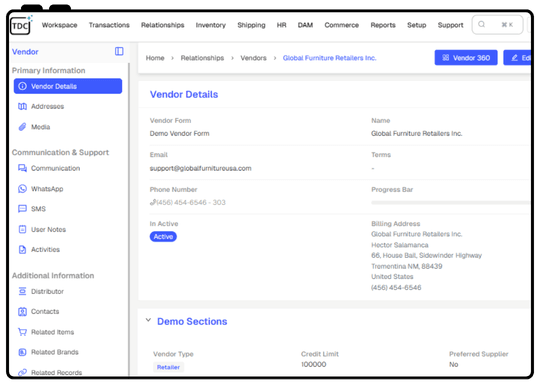This screenshot has height=384, width=540.
Task: Click the Related Items cart icon
Action: point(22,332)
